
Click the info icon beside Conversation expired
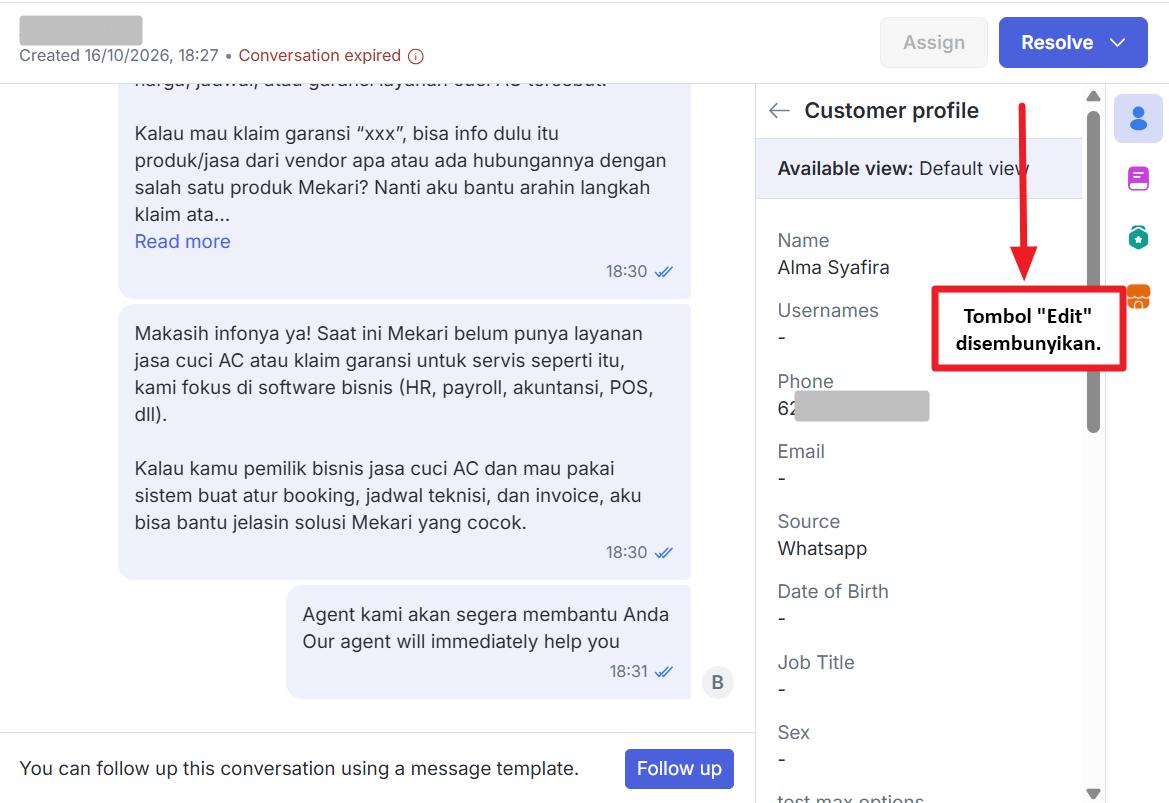416,57
